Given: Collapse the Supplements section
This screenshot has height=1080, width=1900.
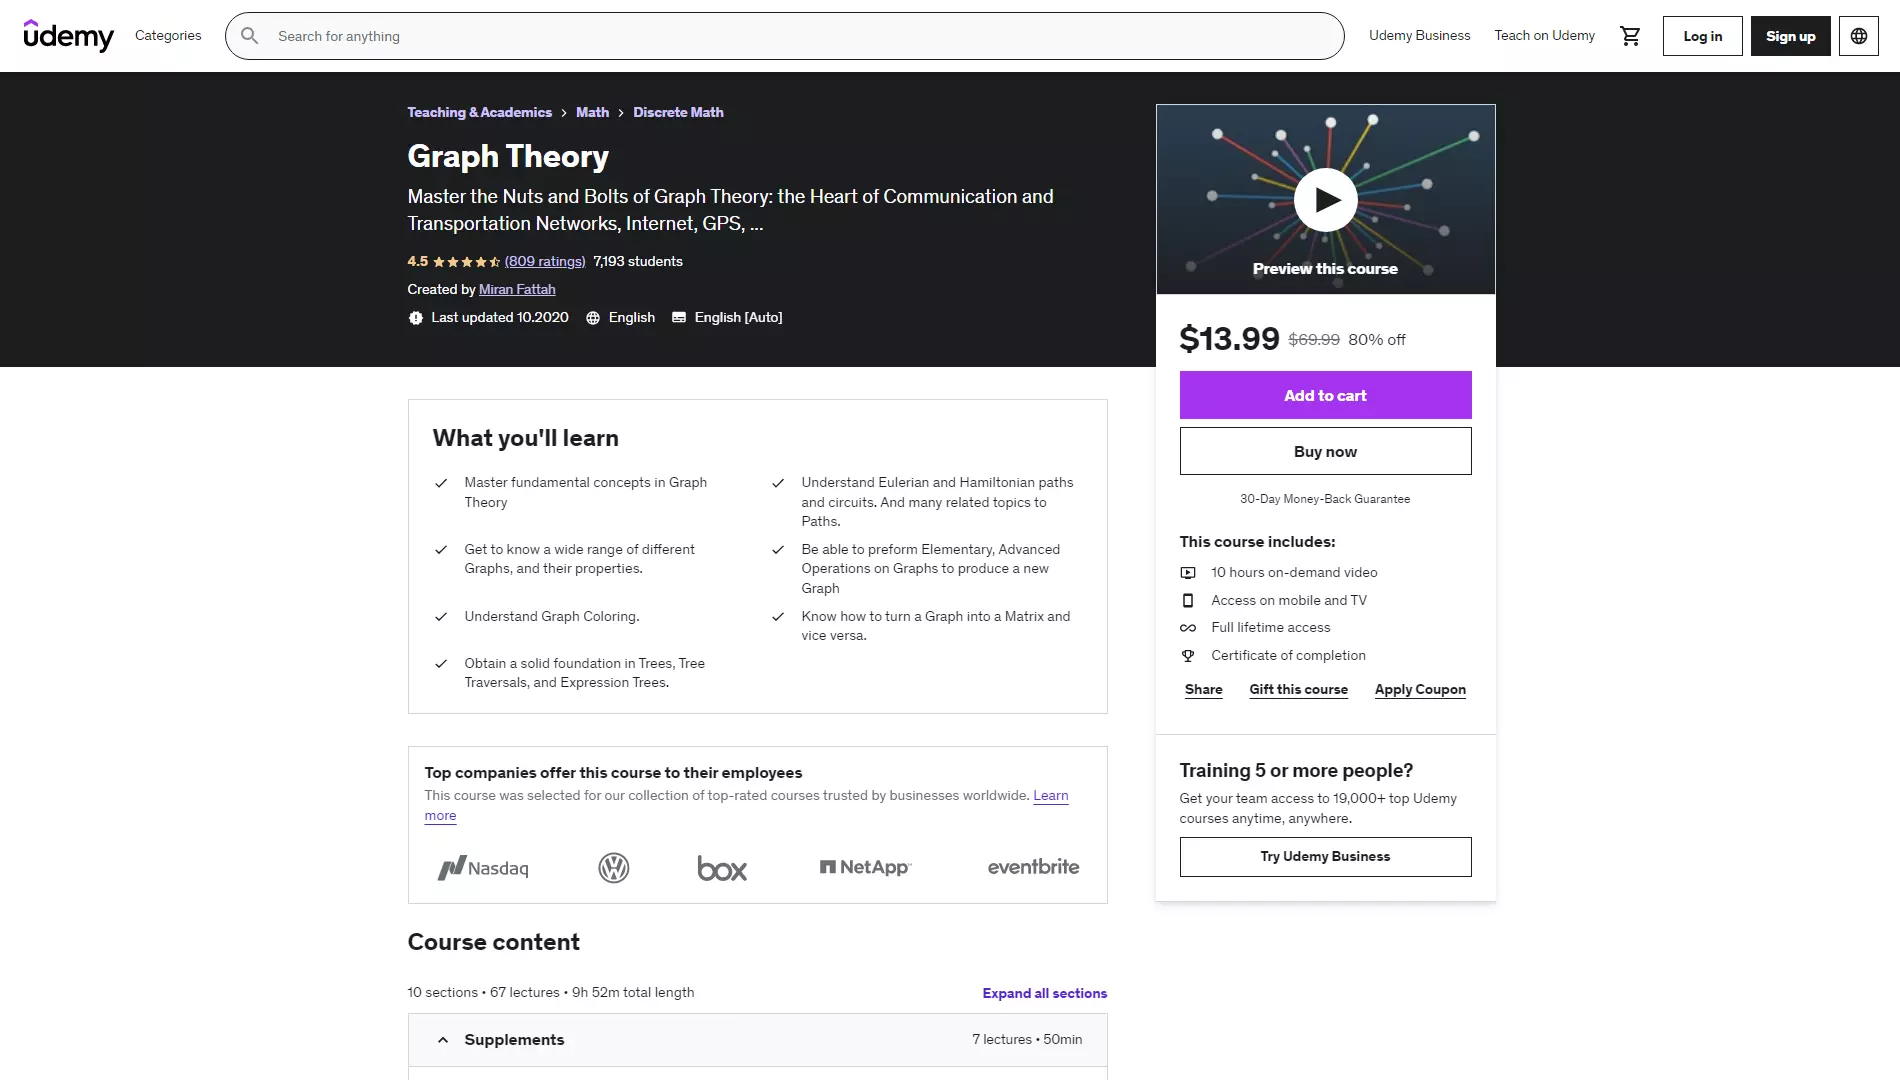Looking at the screenshot, I should click(x=757, y=1040).
